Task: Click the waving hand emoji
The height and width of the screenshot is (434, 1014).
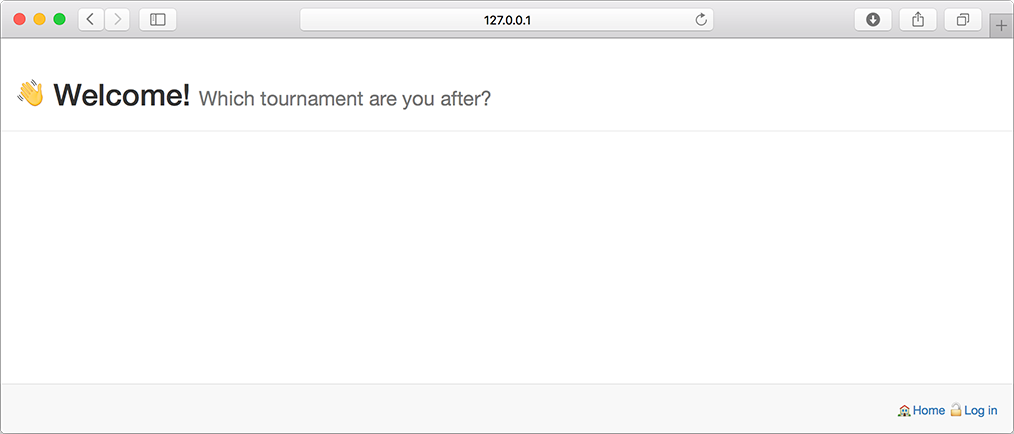Action: tap(30, 94)
